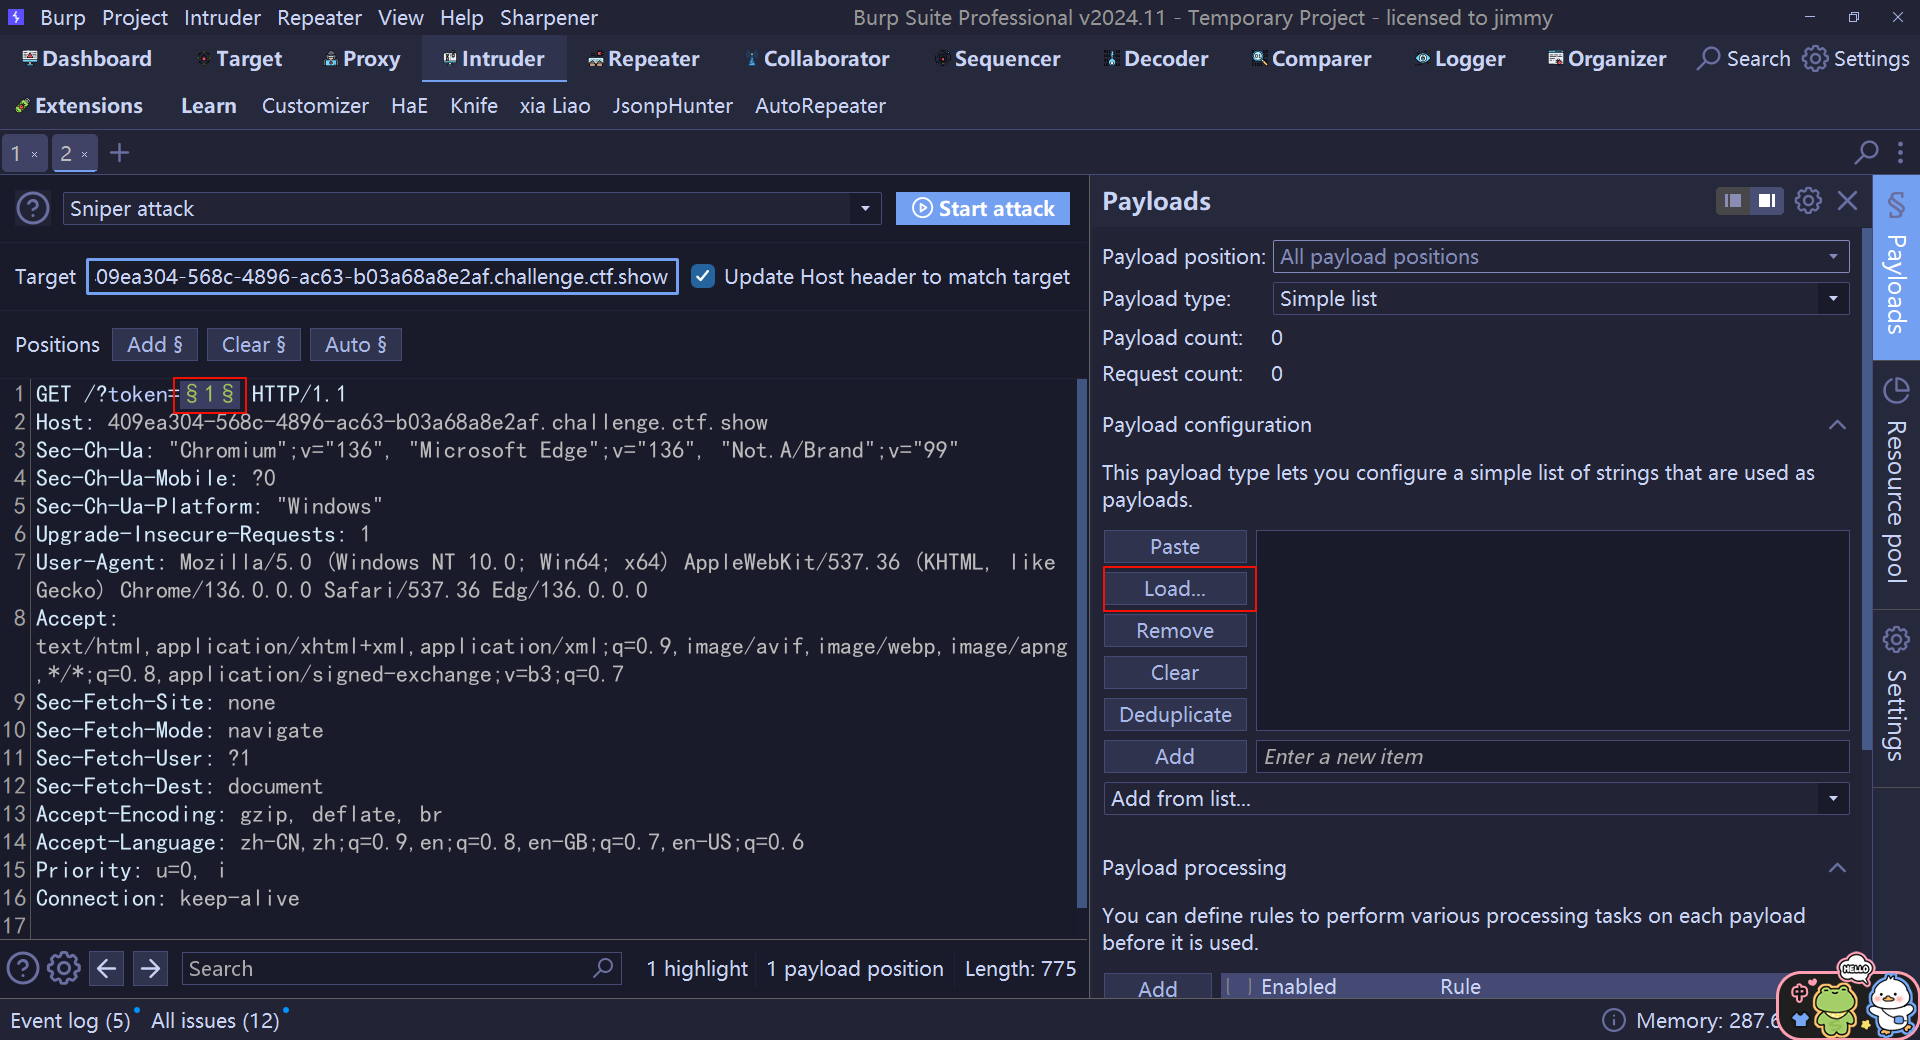Open the Payloads sidebar tab

click(1896, 267)
